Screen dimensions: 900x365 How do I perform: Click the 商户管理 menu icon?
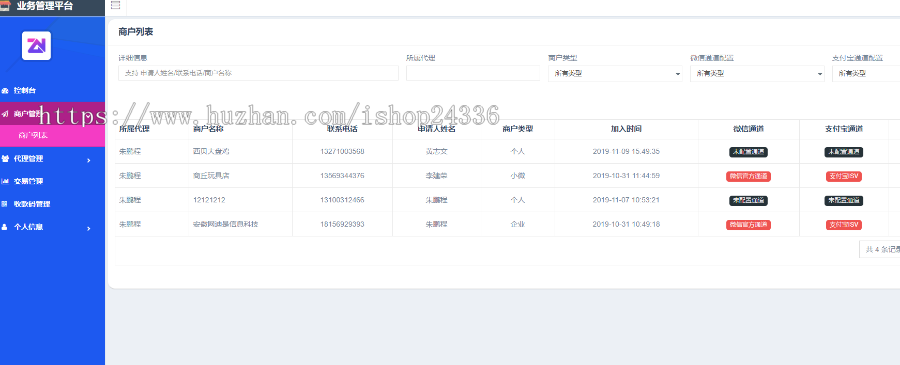[x=5, y=114]
